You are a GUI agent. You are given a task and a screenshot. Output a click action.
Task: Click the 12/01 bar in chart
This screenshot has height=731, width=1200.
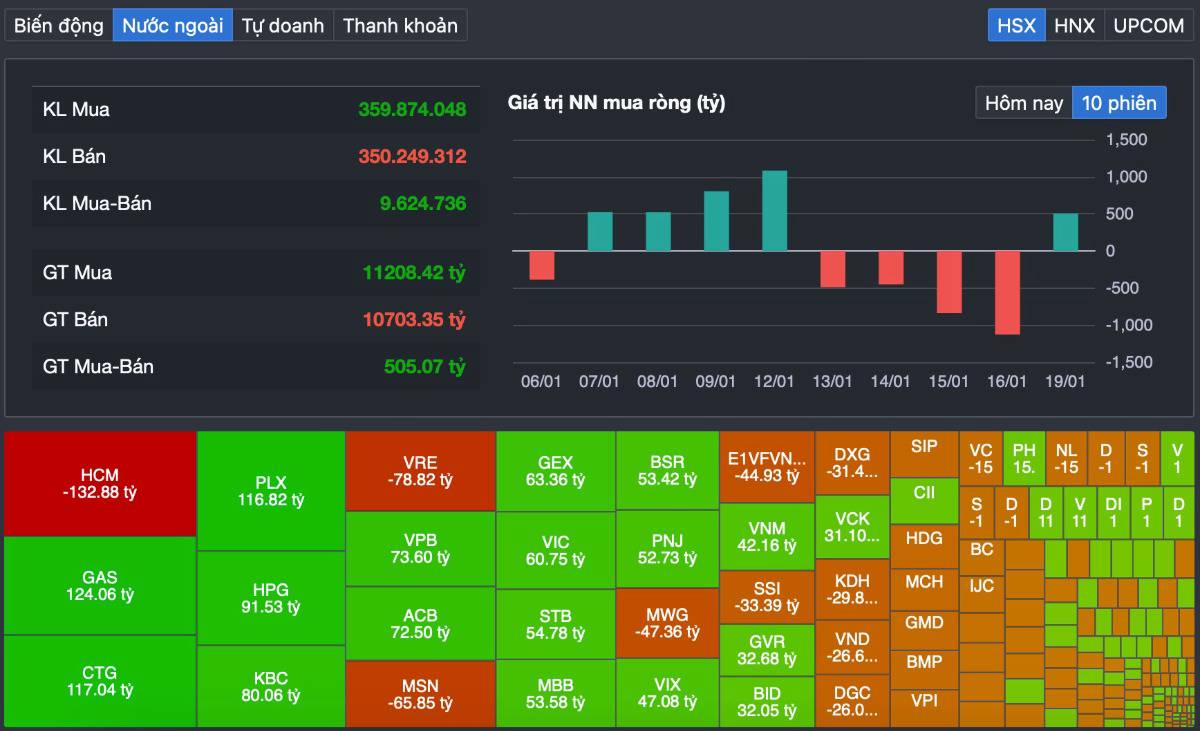(x=775, y=211)
